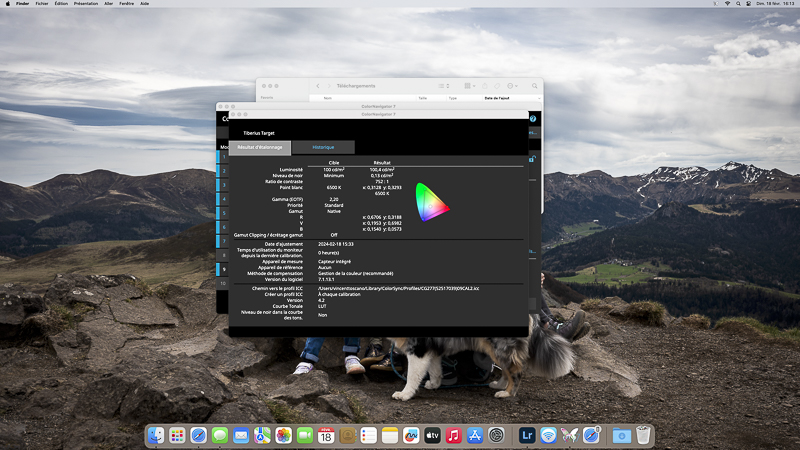Launch Lightroom Classic from the Dock
The image size is (800, 450).
[527, 436]
